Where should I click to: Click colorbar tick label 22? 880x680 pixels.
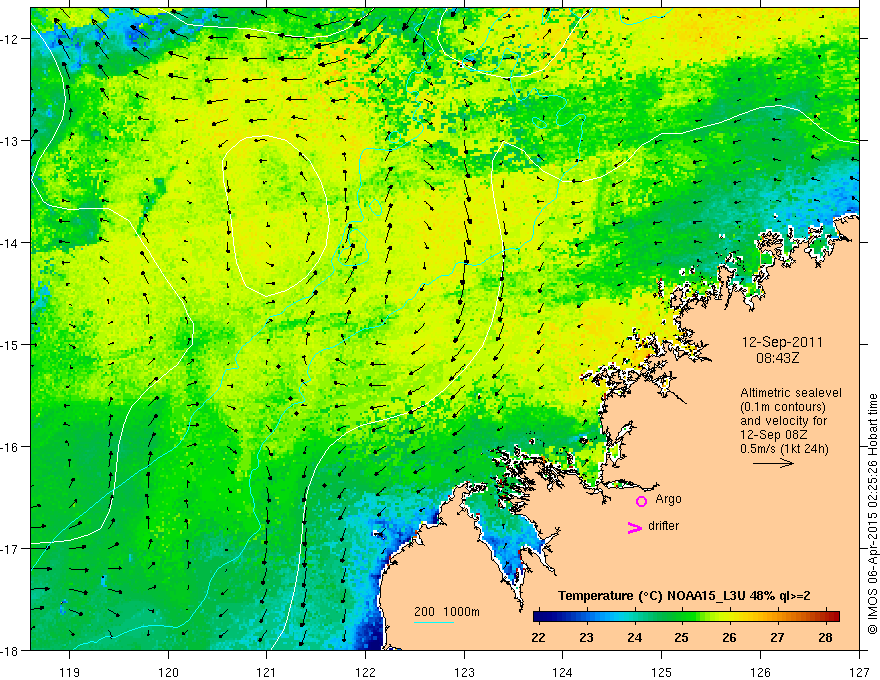click(538, 637)
